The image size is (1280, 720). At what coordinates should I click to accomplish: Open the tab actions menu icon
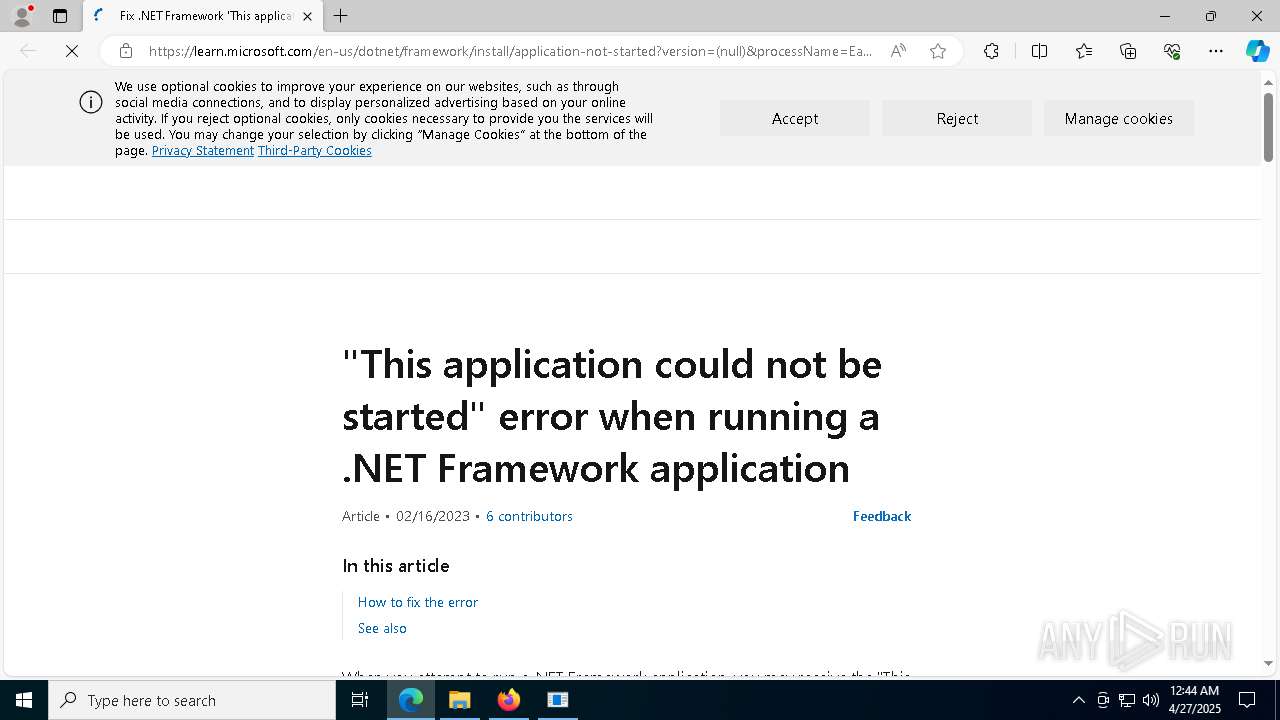(x=60, y=16)
